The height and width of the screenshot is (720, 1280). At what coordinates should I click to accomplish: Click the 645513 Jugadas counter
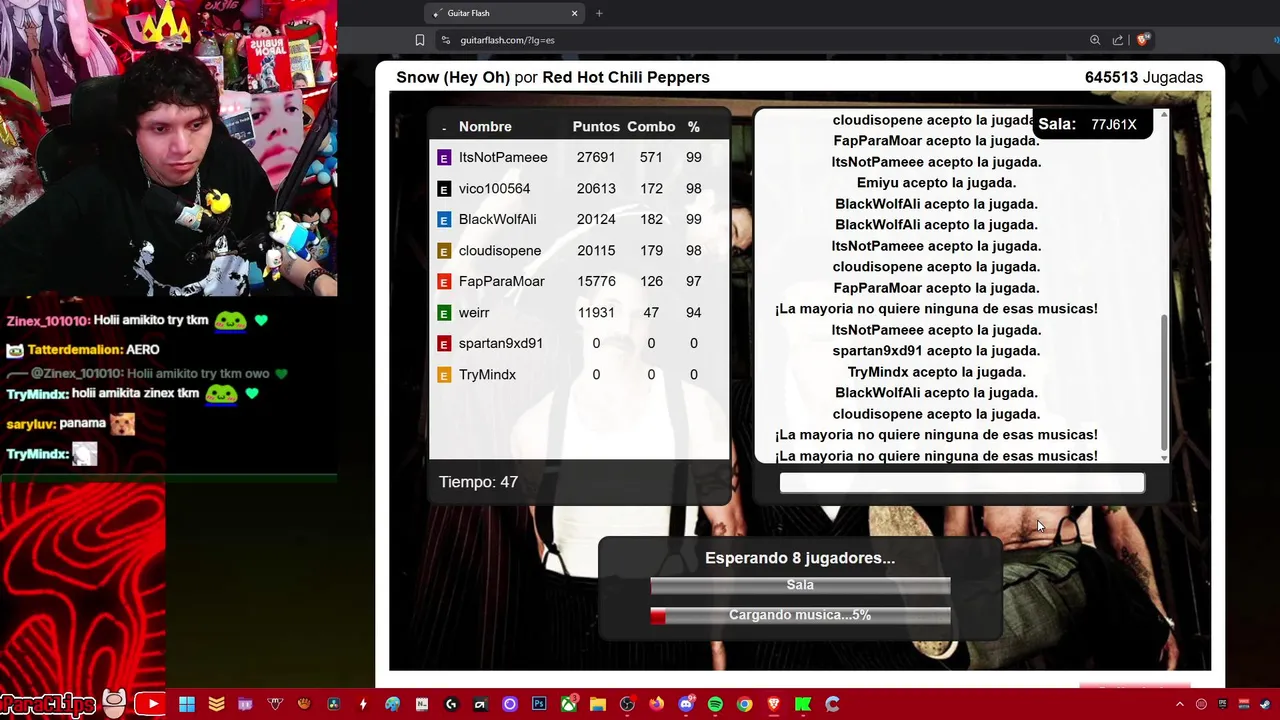[x=1144, y=77]
